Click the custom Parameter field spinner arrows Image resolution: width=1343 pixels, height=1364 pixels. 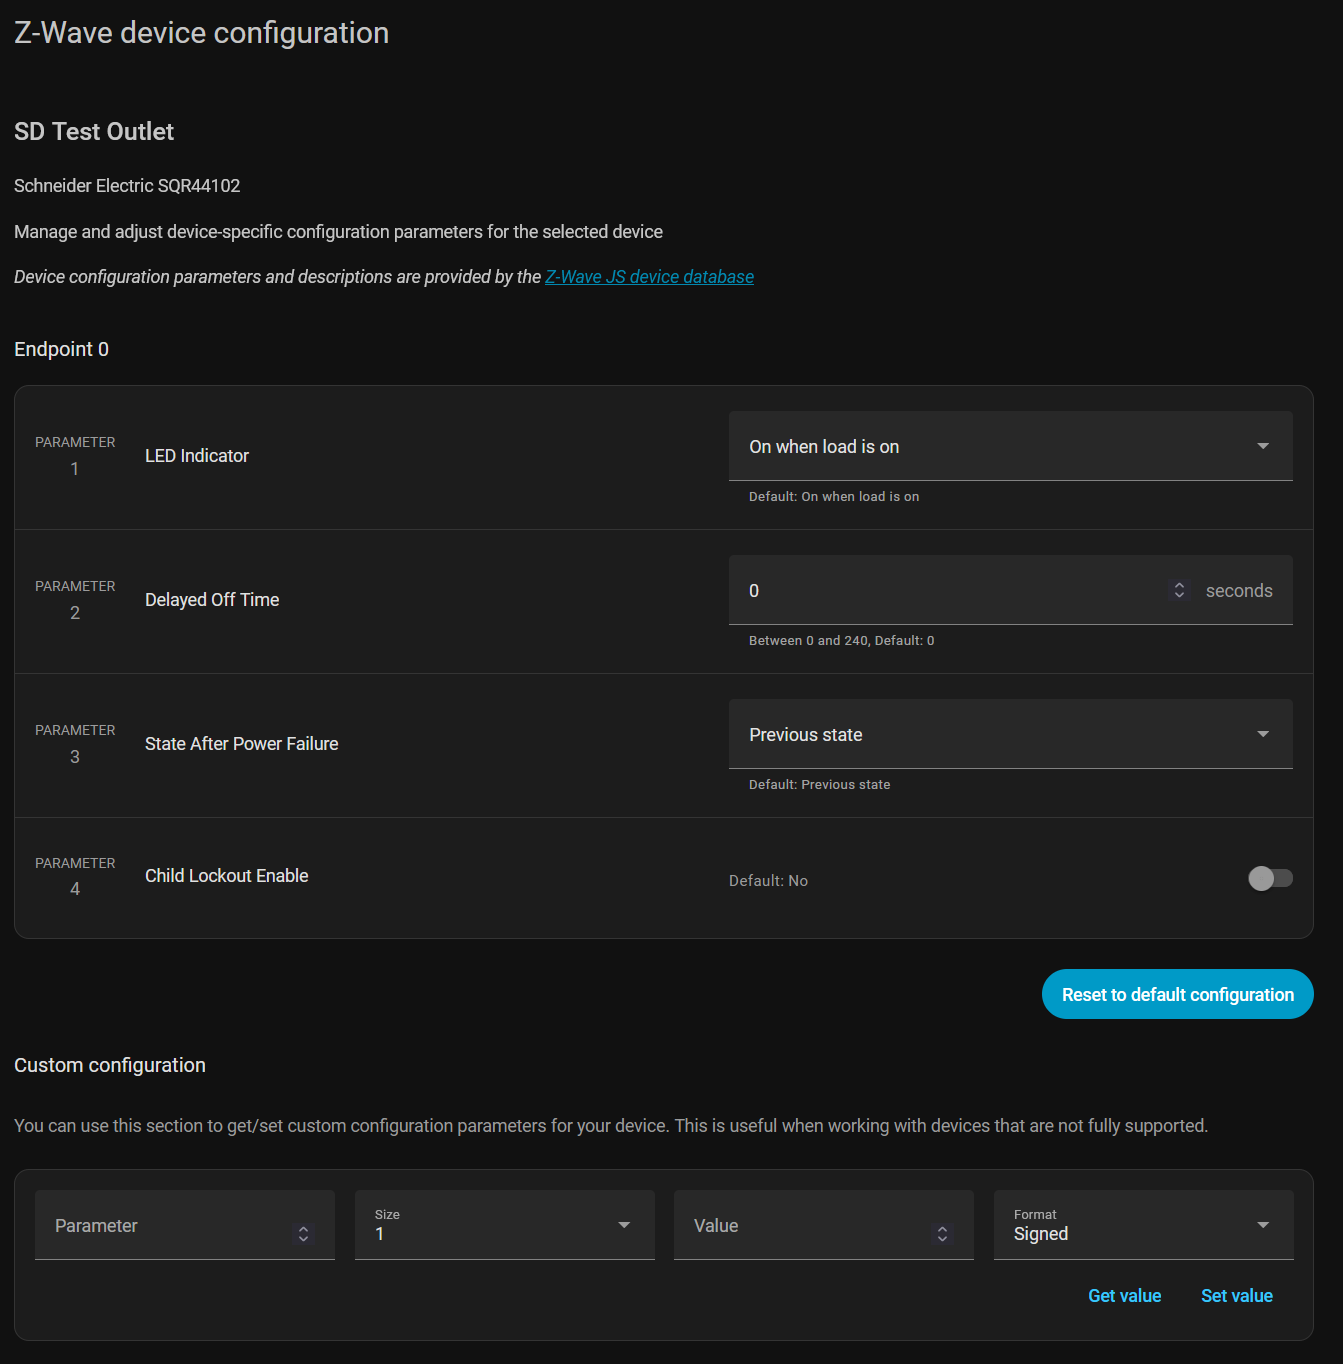(303, 1234)
